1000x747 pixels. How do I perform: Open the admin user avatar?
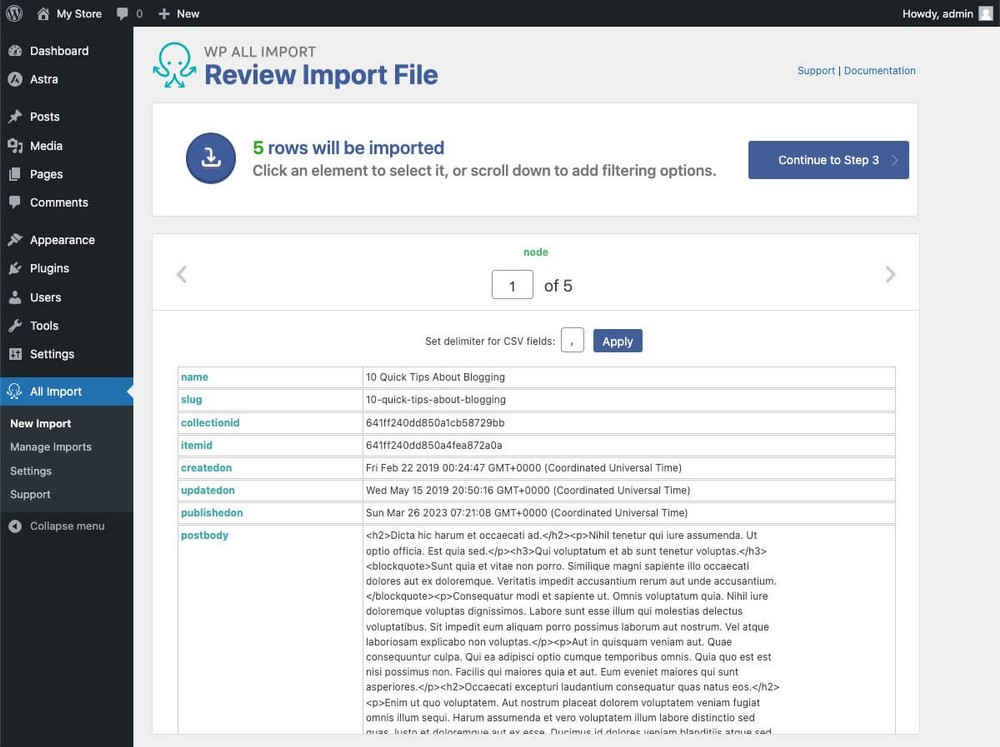[985, 13]
